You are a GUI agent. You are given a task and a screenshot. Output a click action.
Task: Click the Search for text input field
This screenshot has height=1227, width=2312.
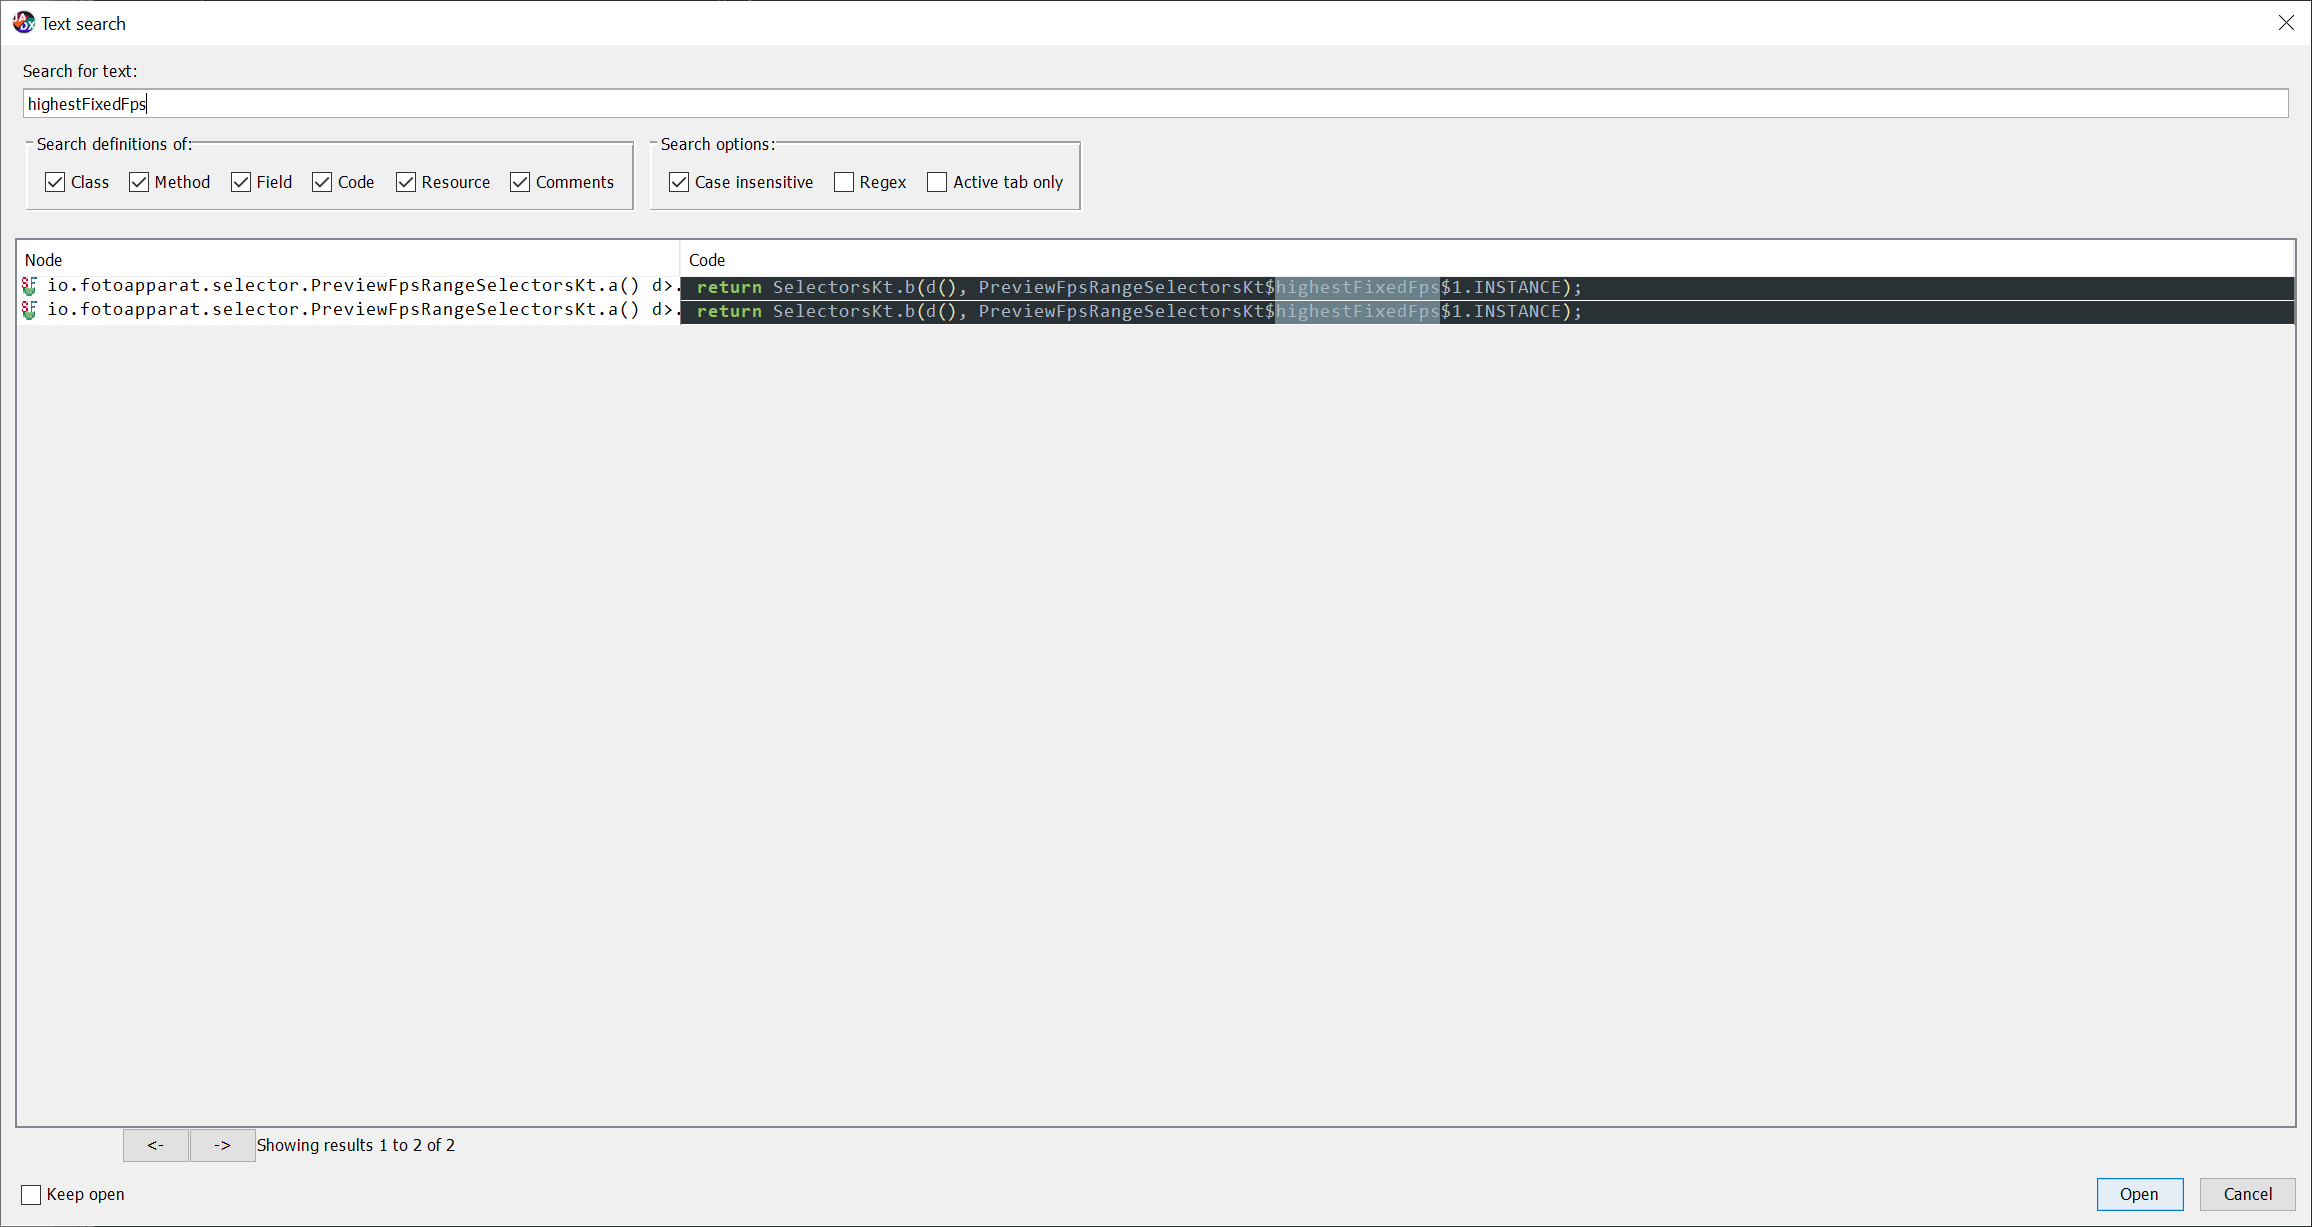tap(1155, 103)
